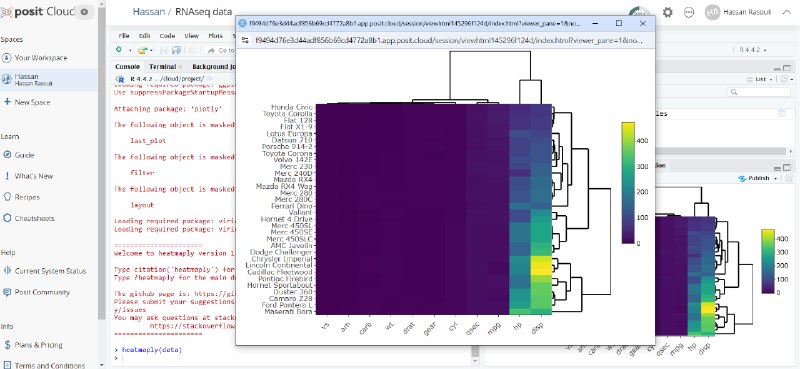Open Your Workspace space
Image resolution: width=800 pixels, height=369 pixels.
click(40, 58)
